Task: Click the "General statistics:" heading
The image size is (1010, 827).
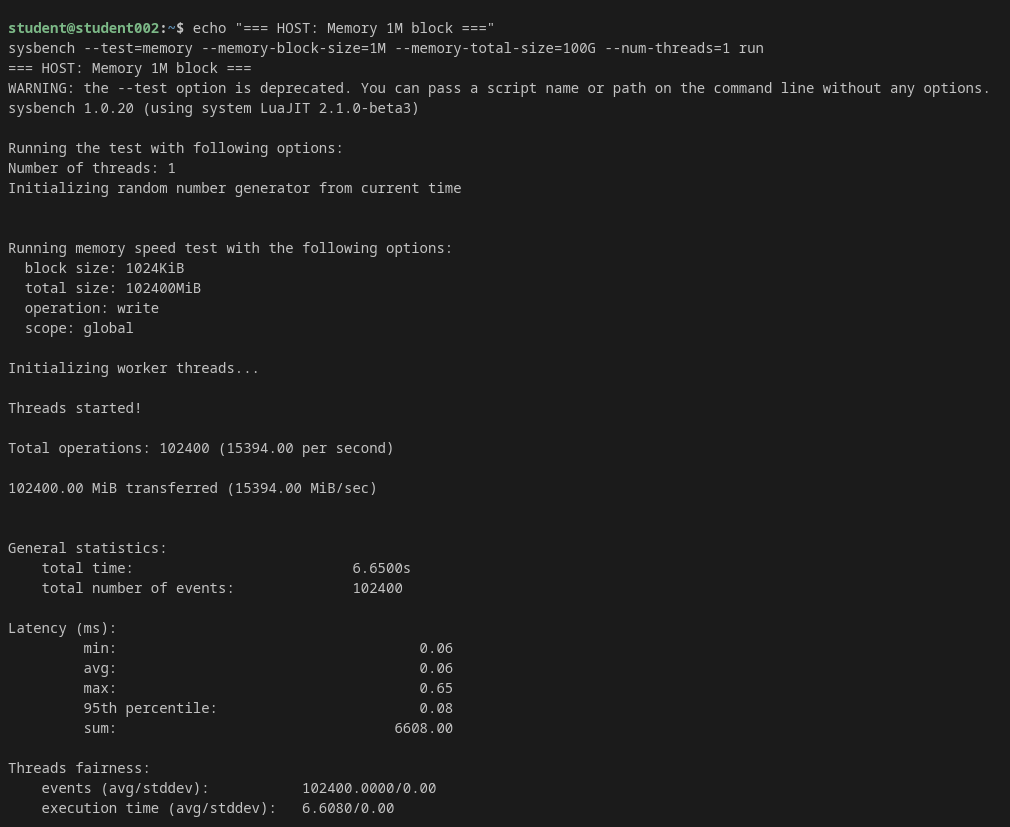Action: pos(87,547)
